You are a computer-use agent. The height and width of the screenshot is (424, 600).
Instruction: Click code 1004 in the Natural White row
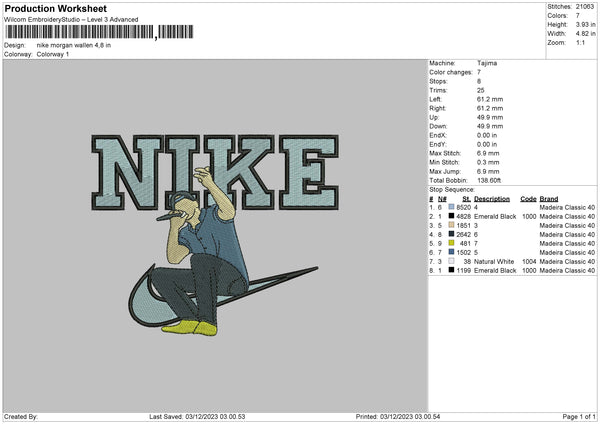529,261
